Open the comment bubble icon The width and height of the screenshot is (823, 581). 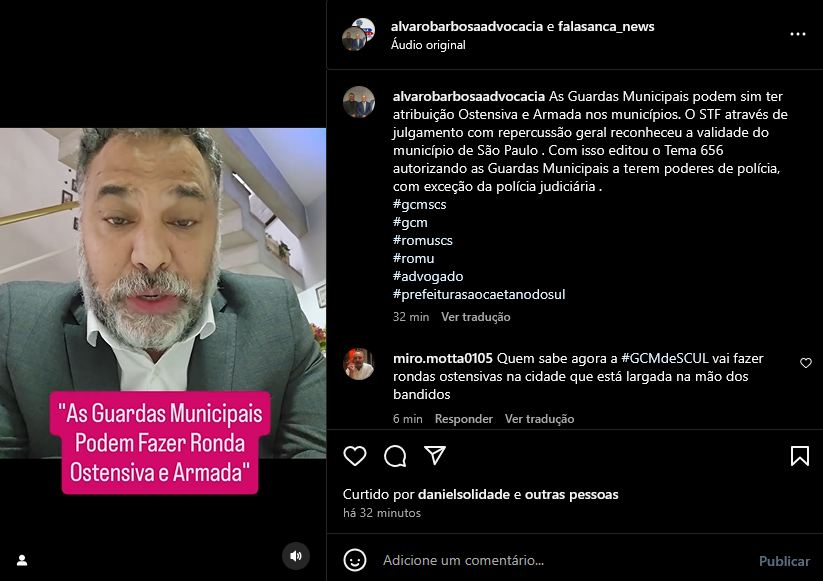(x=395, y=456)
